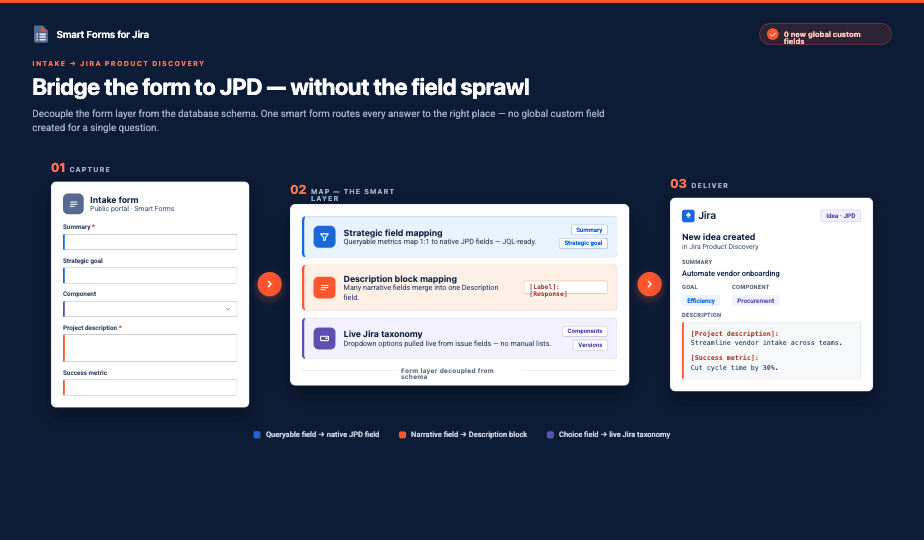Click the Versions tag in Live Jira taxonomy
The image size is (924, 540).
[590, 345]
